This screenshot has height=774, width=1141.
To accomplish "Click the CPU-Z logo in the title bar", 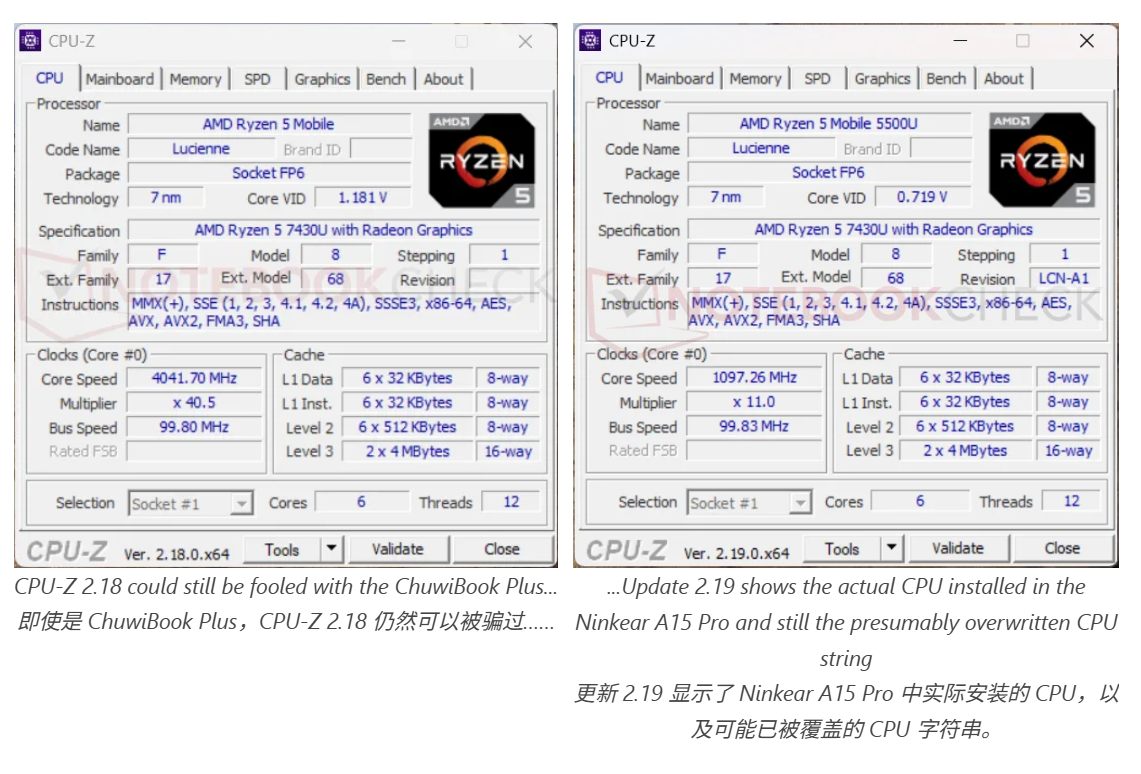I will tap(29, 41).
